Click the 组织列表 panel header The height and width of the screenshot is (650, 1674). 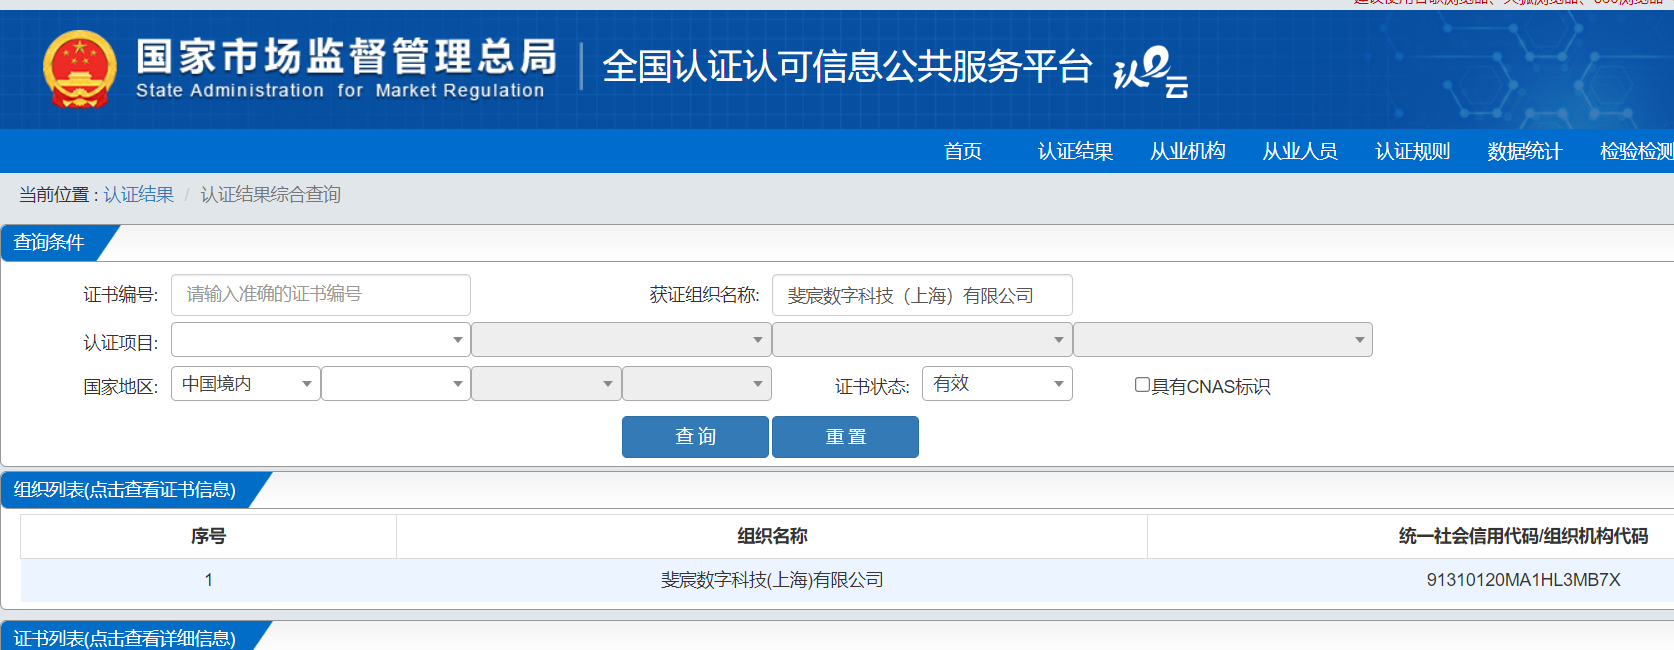(x=126, y=490)
